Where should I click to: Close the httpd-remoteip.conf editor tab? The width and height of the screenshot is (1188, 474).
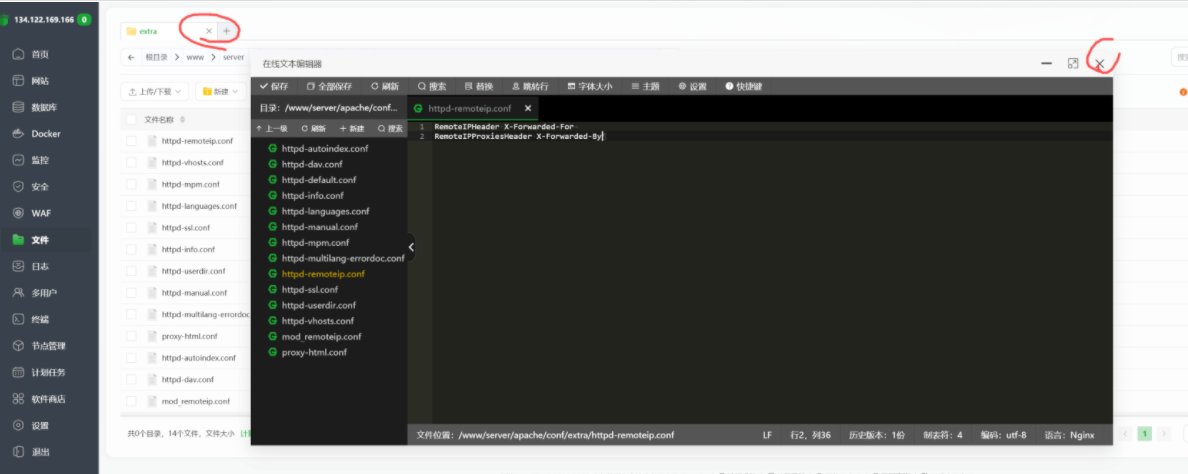(528, 108)
